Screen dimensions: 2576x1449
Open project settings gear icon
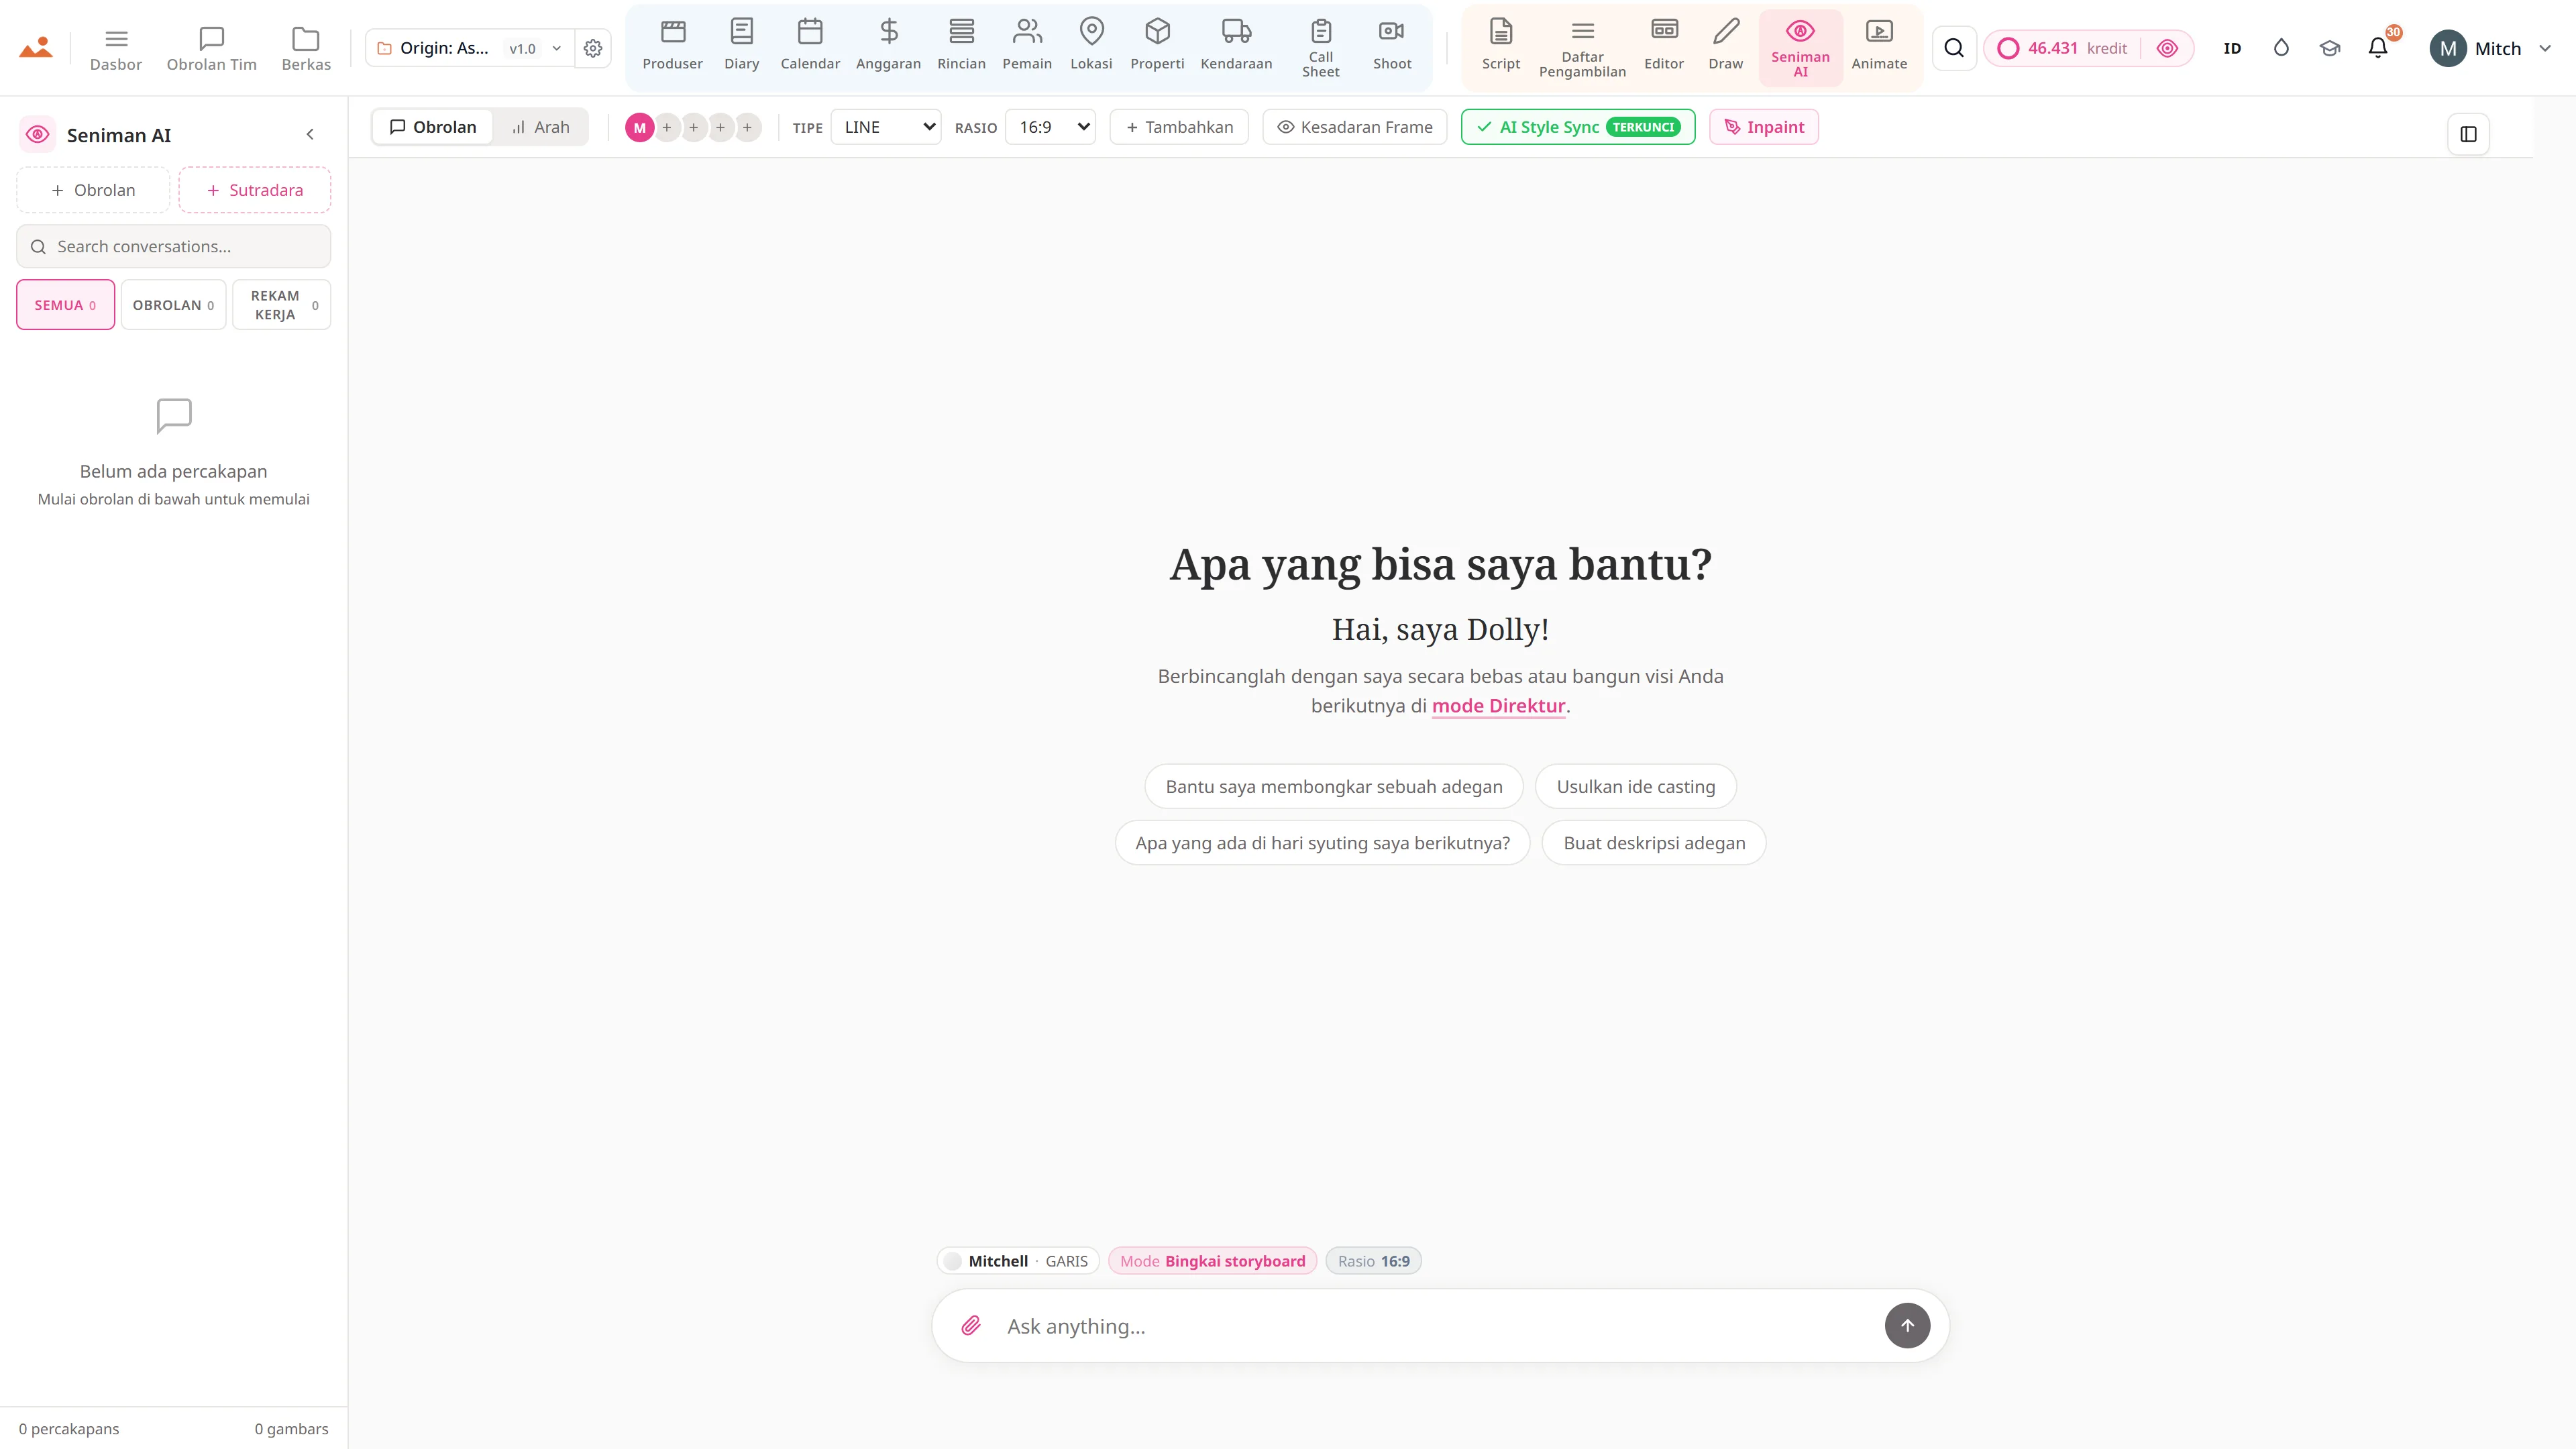click(x=593, y=48)
